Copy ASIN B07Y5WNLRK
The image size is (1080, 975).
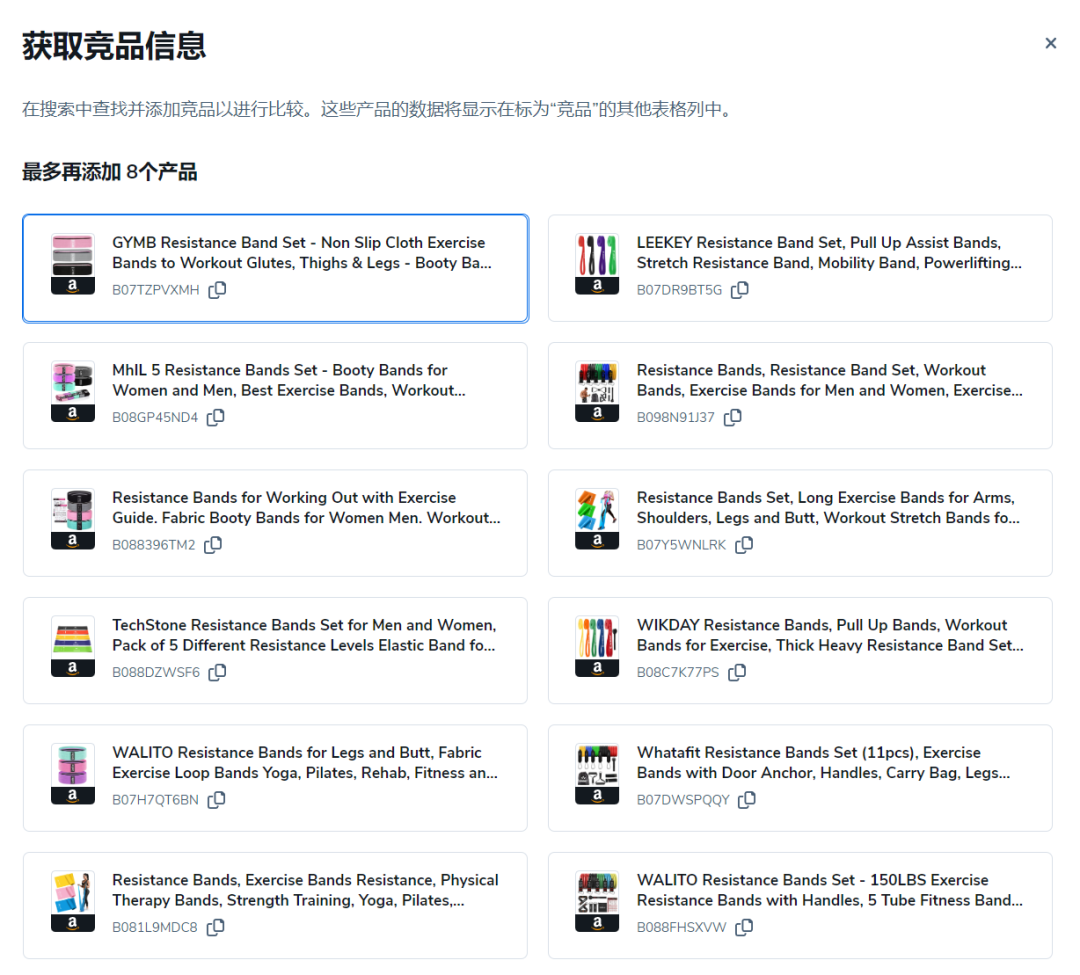click(745, 545)
